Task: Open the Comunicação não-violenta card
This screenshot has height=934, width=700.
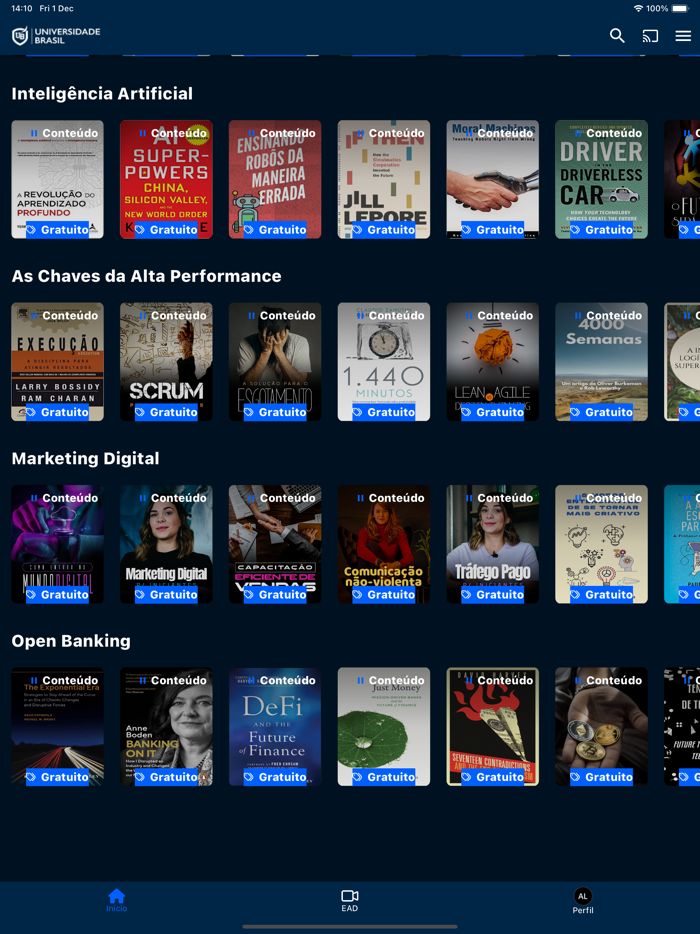Action: tap(384, 544)
